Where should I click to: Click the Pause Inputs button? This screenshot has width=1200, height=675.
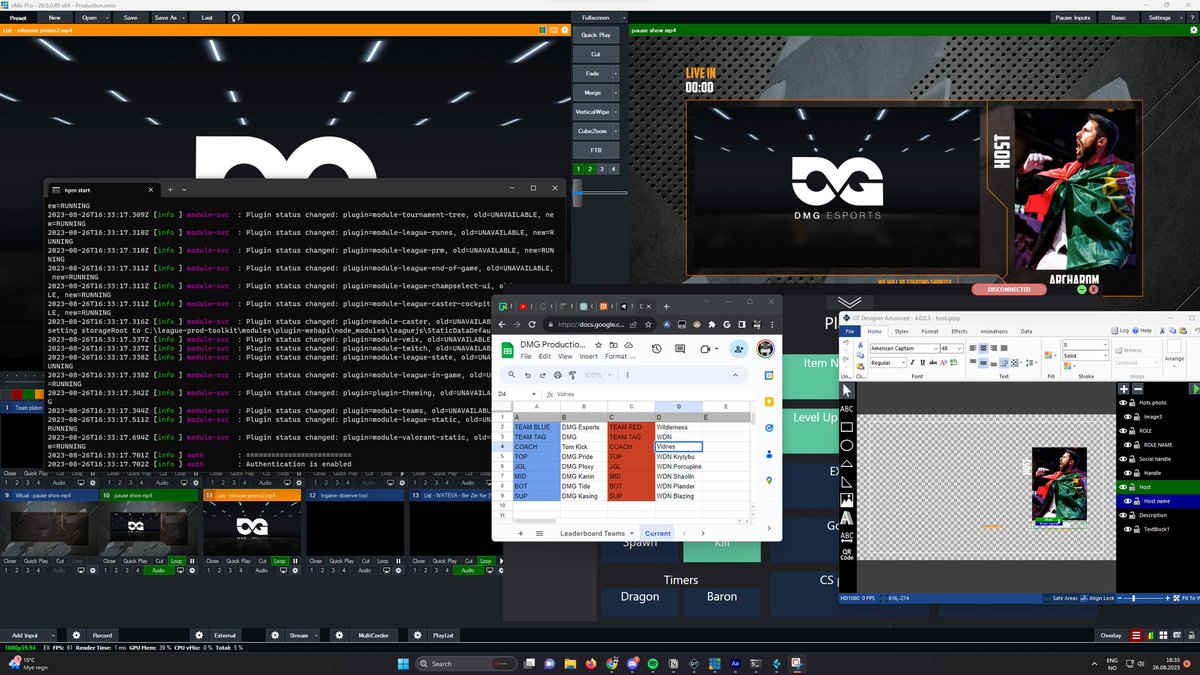[1073, 17]
